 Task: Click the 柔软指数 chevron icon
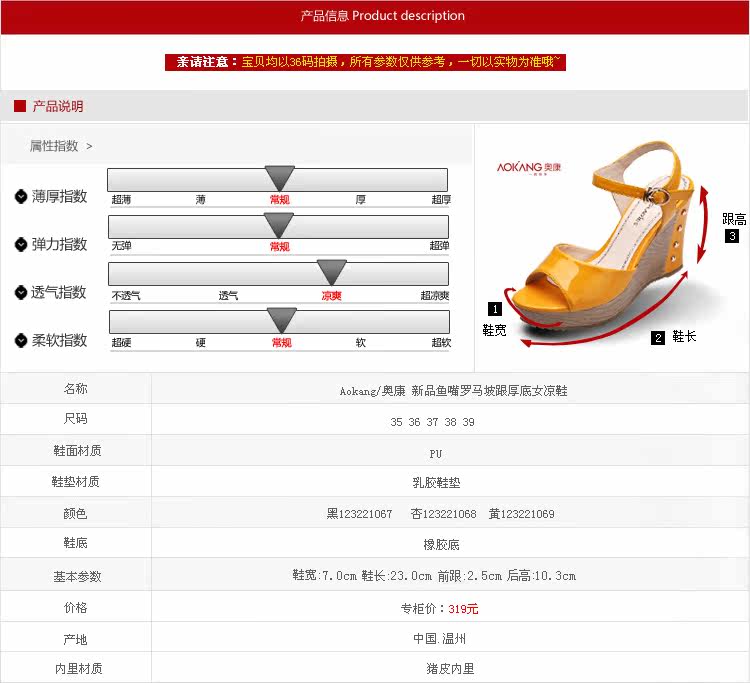[21, 341]
